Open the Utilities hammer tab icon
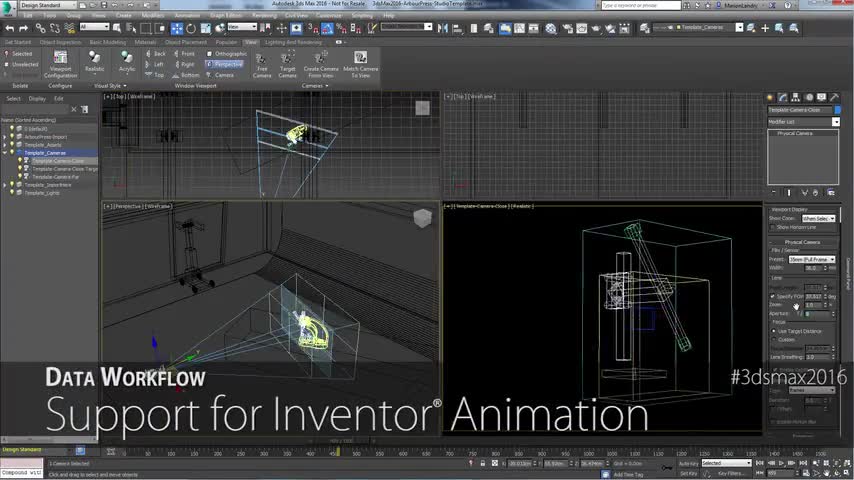This screenshot has height=480, width=854. click(x=834, y=98)
